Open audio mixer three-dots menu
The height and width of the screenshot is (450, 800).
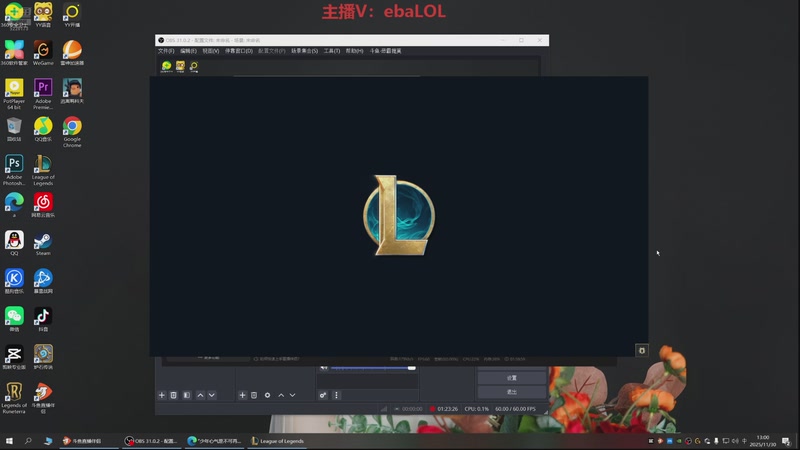(x=336, y=395)
